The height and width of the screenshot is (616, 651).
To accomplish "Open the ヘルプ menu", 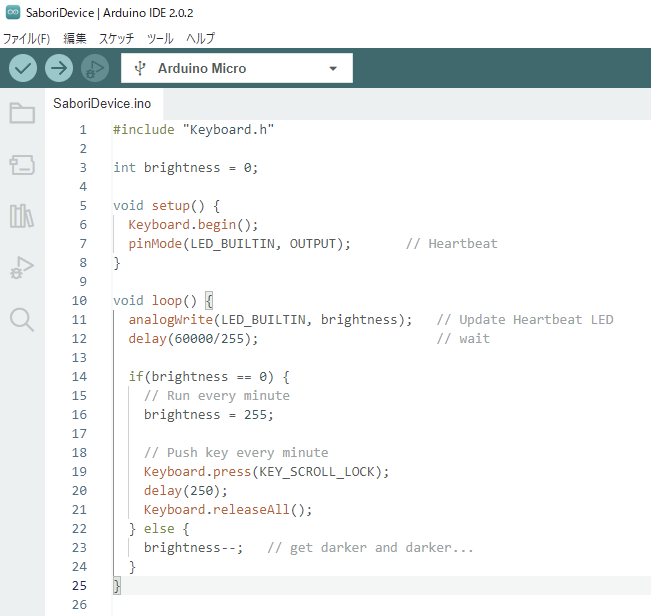I will coord(201,39).
